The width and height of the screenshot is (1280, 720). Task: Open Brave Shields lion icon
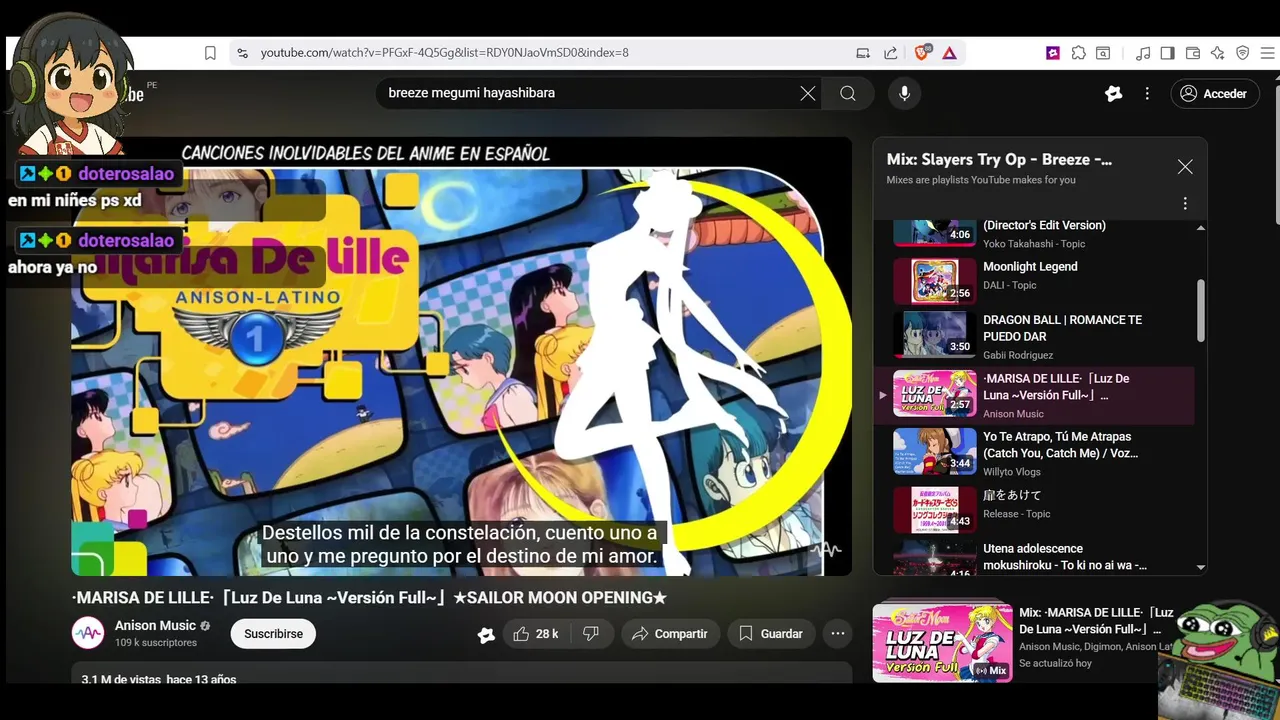click(922, 53)
